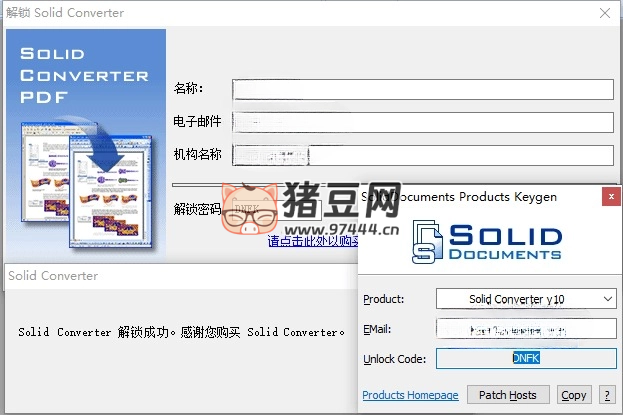Click the 电子邮件 email input field

pos(422,122)
